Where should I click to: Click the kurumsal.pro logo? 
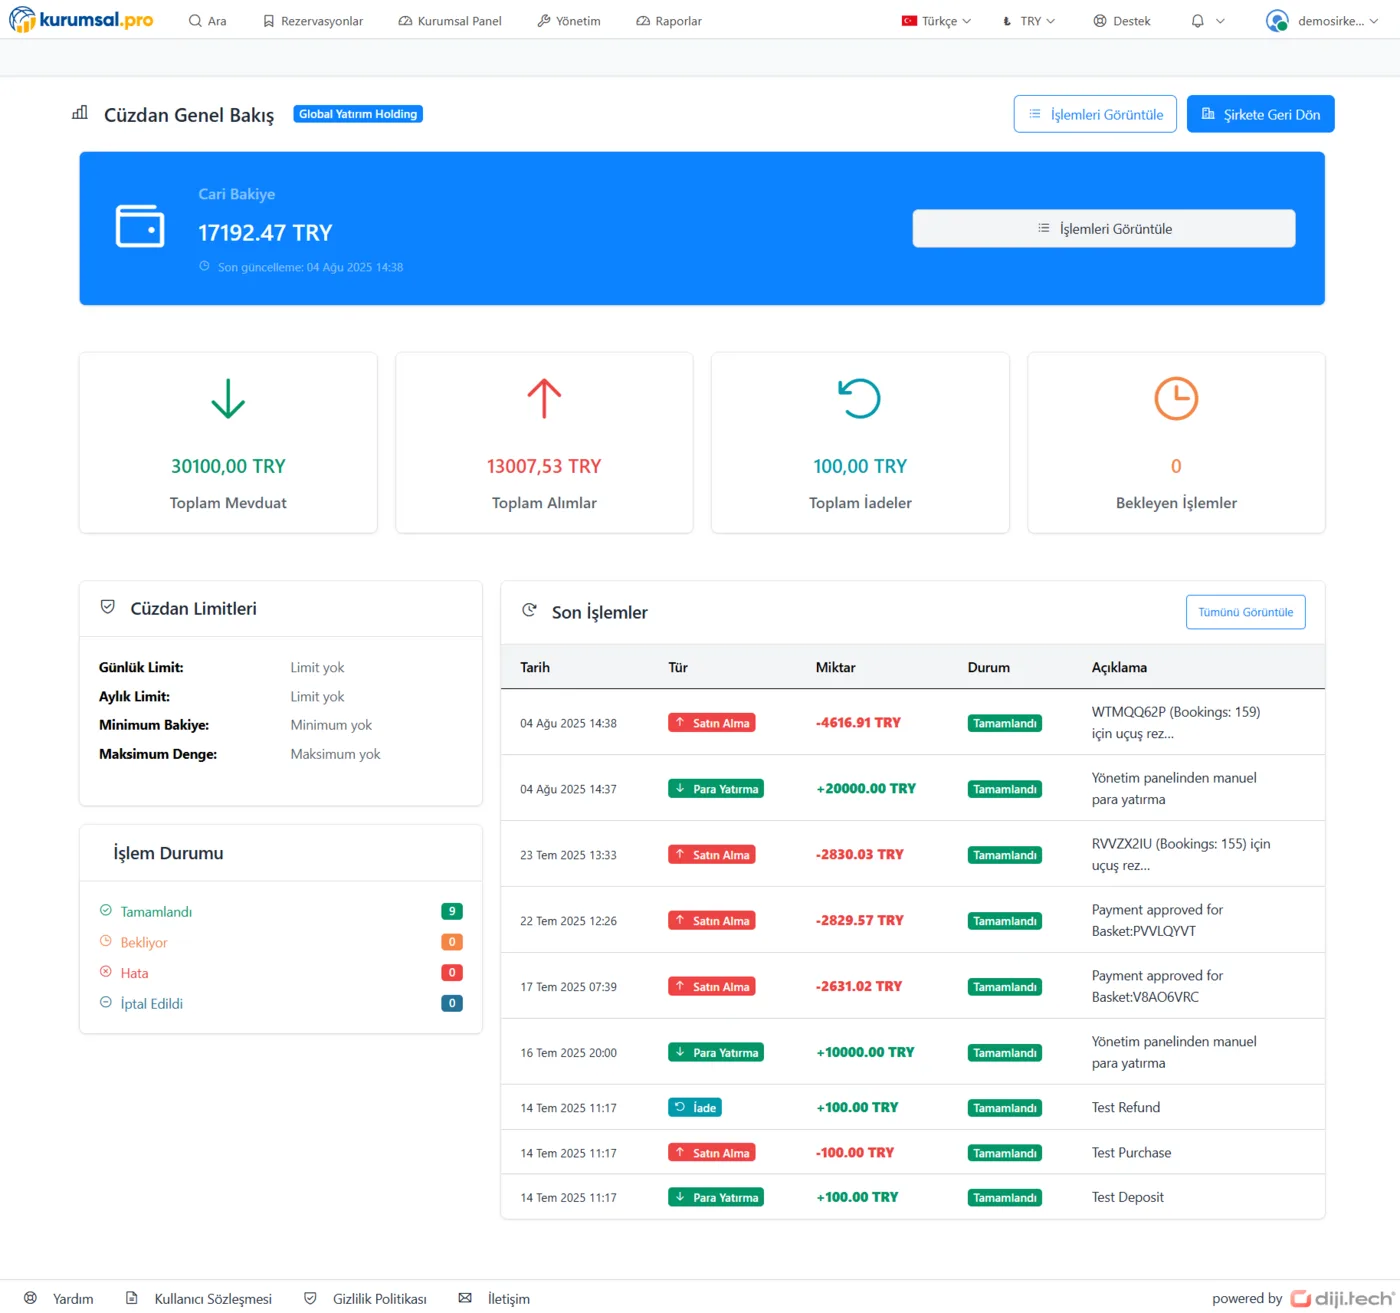click(82, 20)
